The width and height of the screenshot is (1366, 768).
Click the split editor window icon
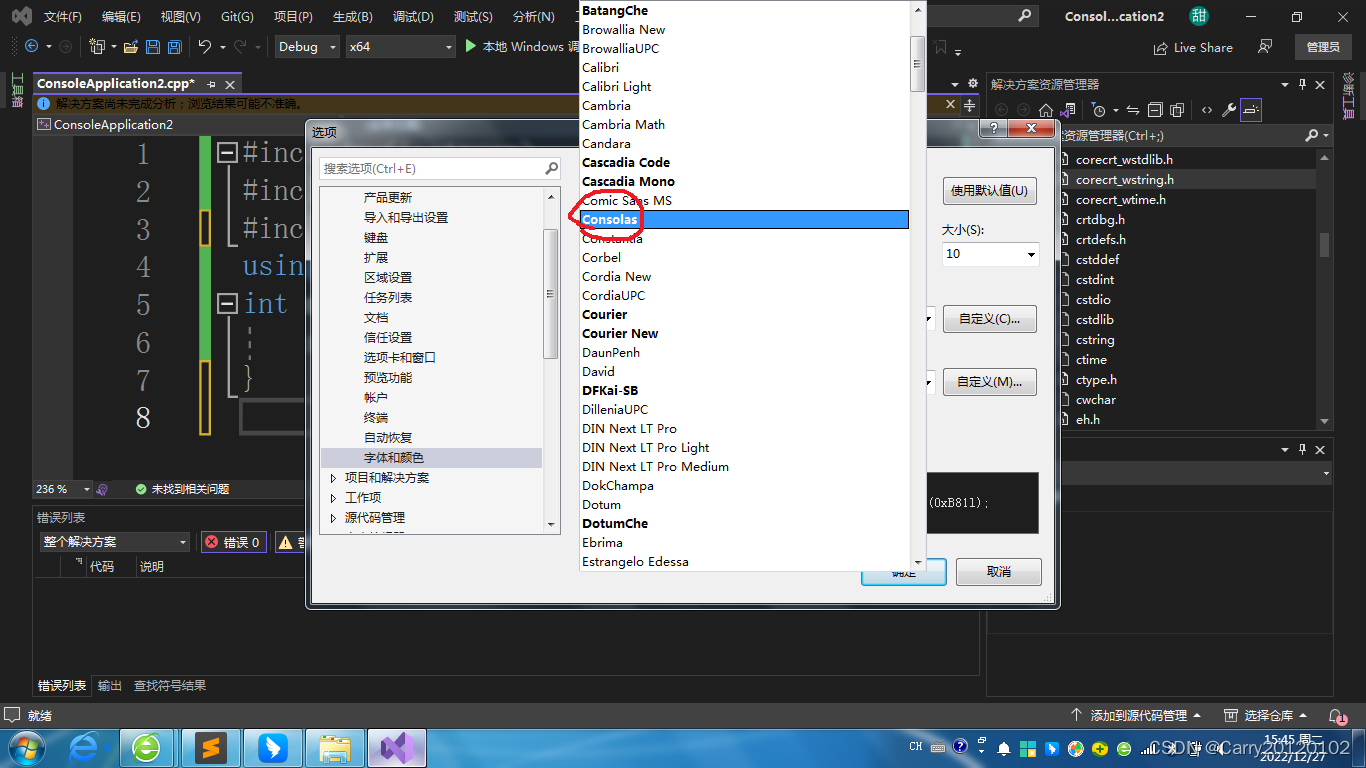click(x=969, y=104)
